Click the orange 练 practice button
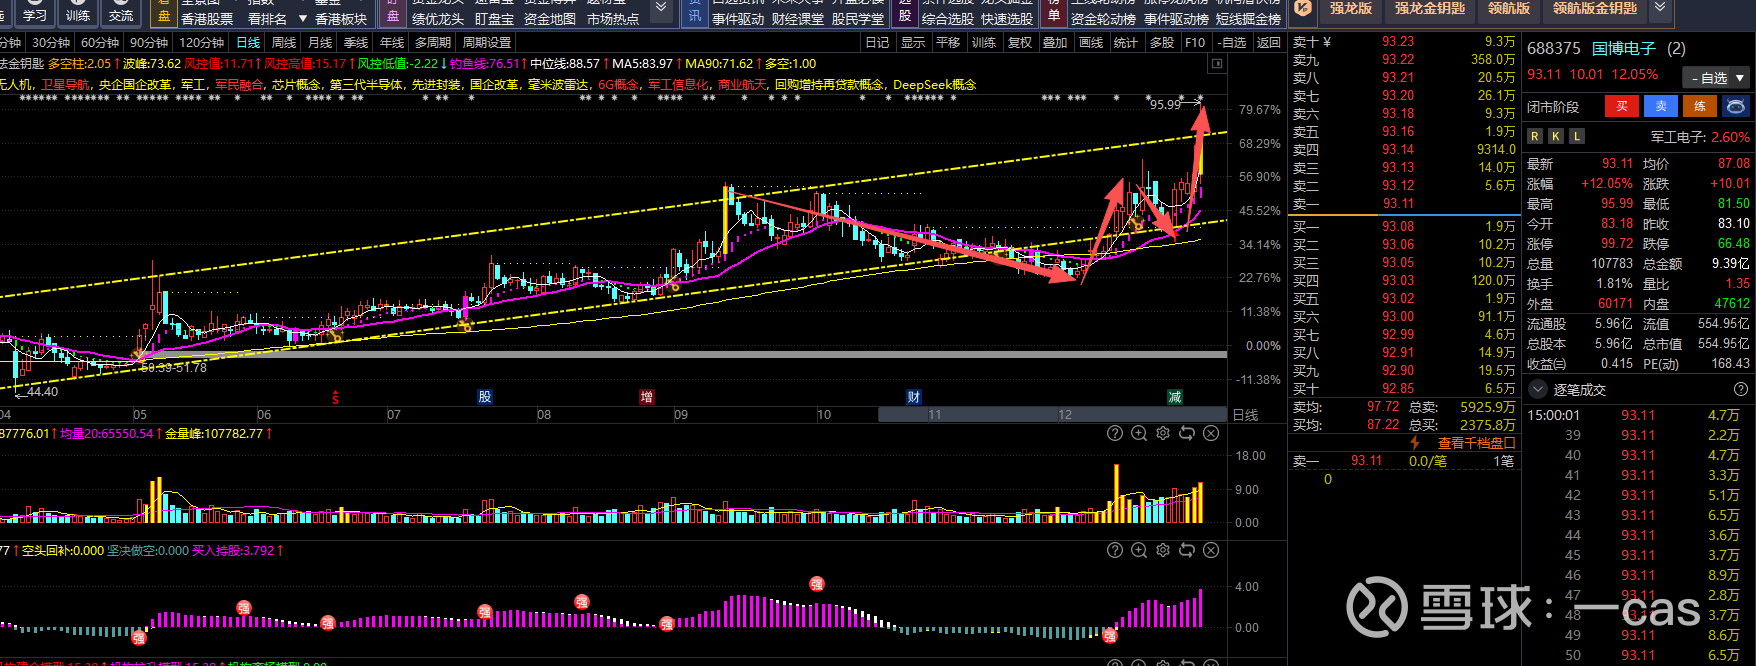This screenshot has width=1756, height=666. click(x=1700, y=106)
